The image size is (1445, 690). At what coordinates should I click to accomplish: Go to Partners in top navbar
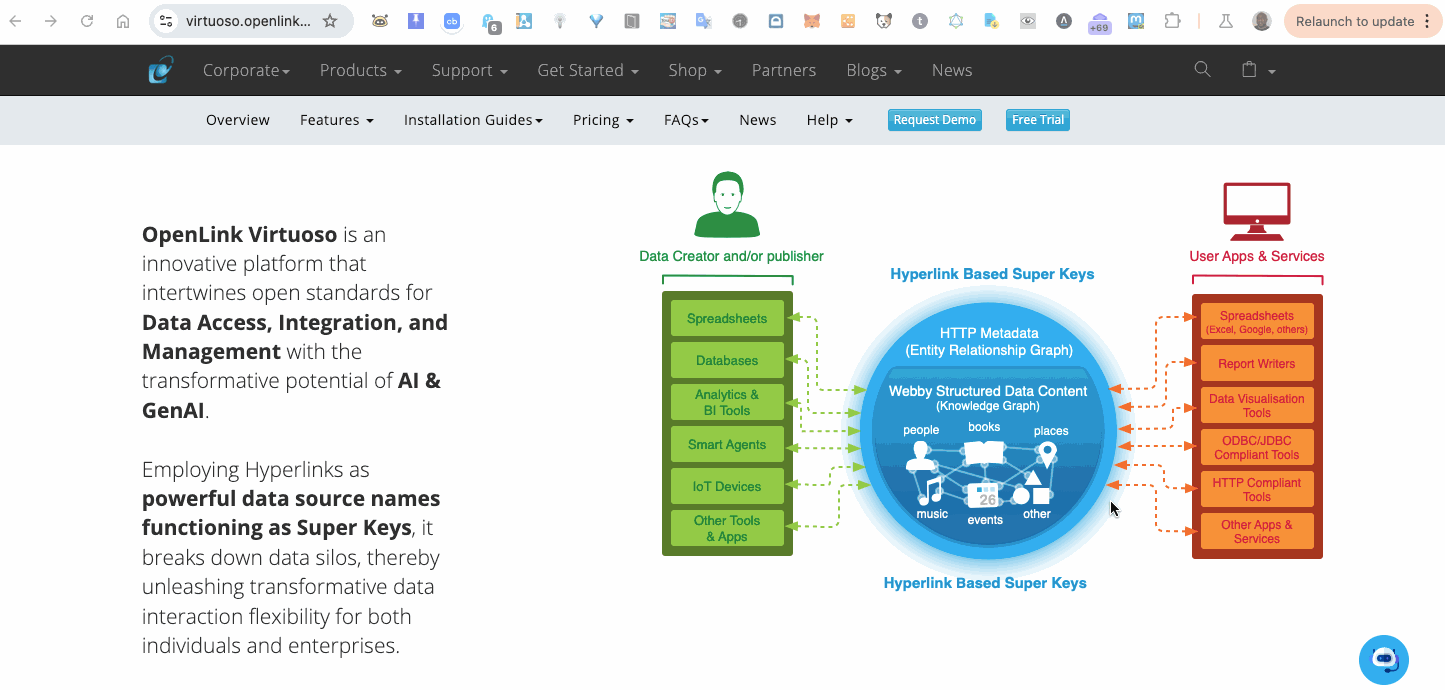point(784,70)
